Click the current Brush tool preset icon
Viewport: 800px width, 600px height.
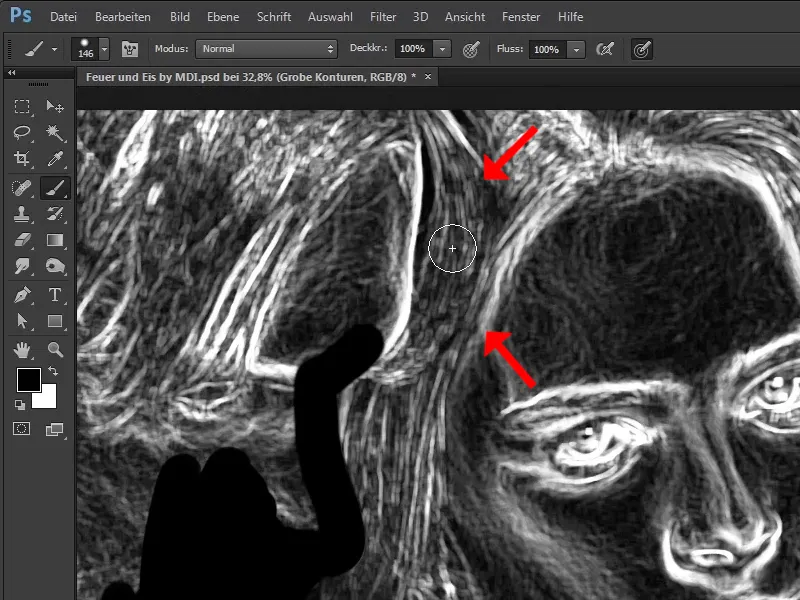click(x=34, y=49)
